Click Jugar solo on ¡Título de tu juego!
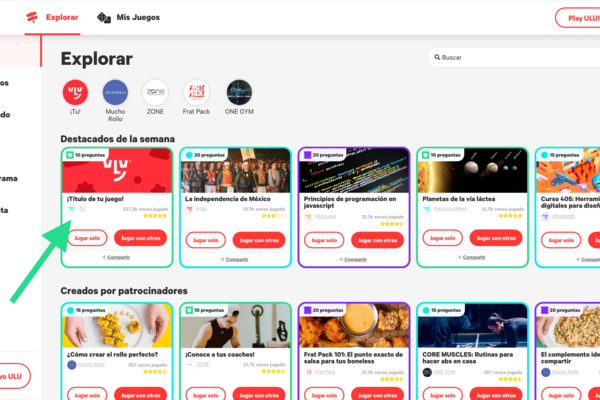600x400 pixels. (x=87, y=238)
